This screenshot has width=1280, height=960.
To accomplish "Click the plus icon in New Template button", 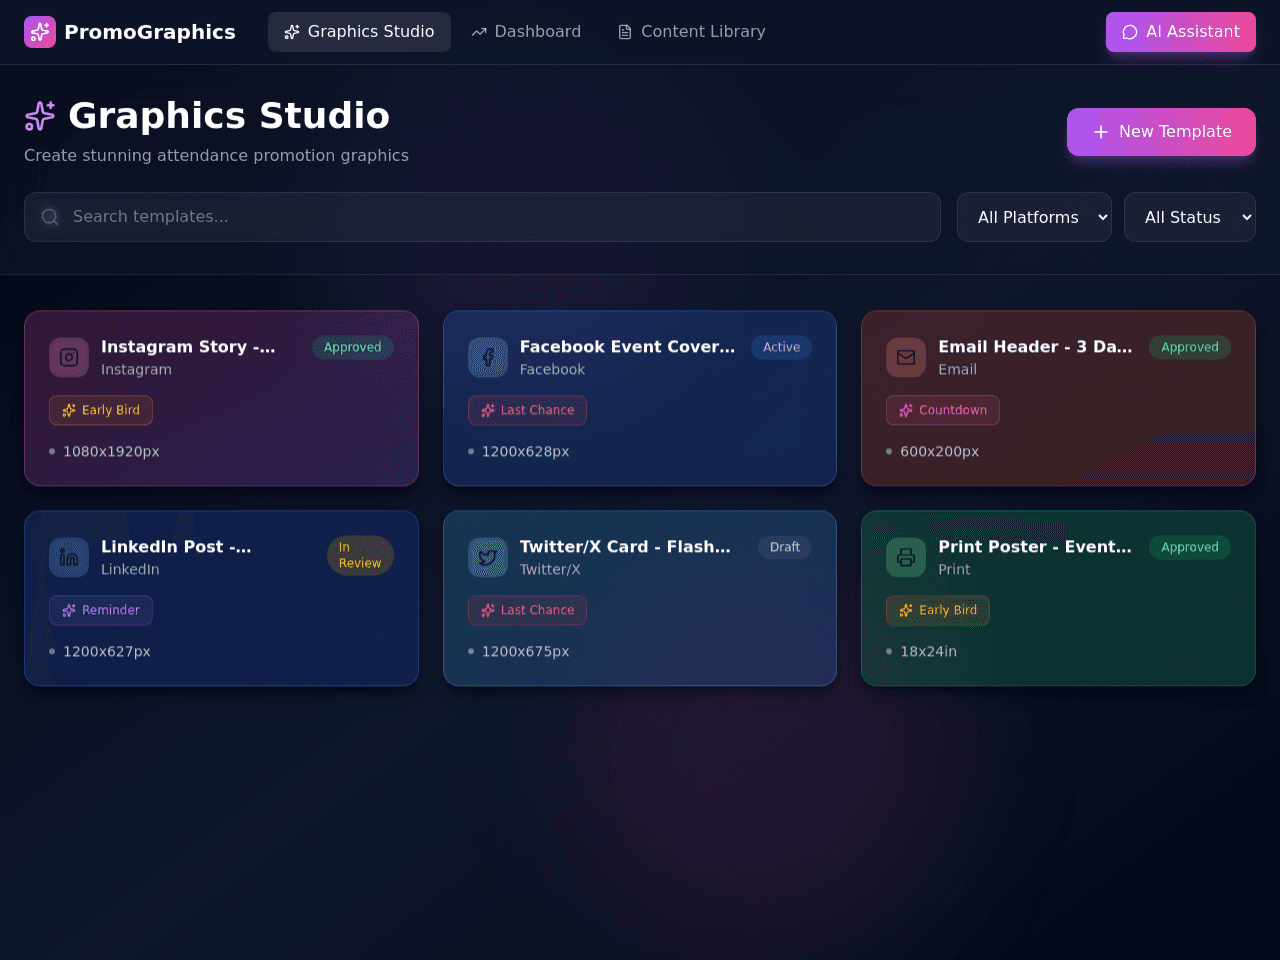I will pyautogui.click(x=1101, y=132).
